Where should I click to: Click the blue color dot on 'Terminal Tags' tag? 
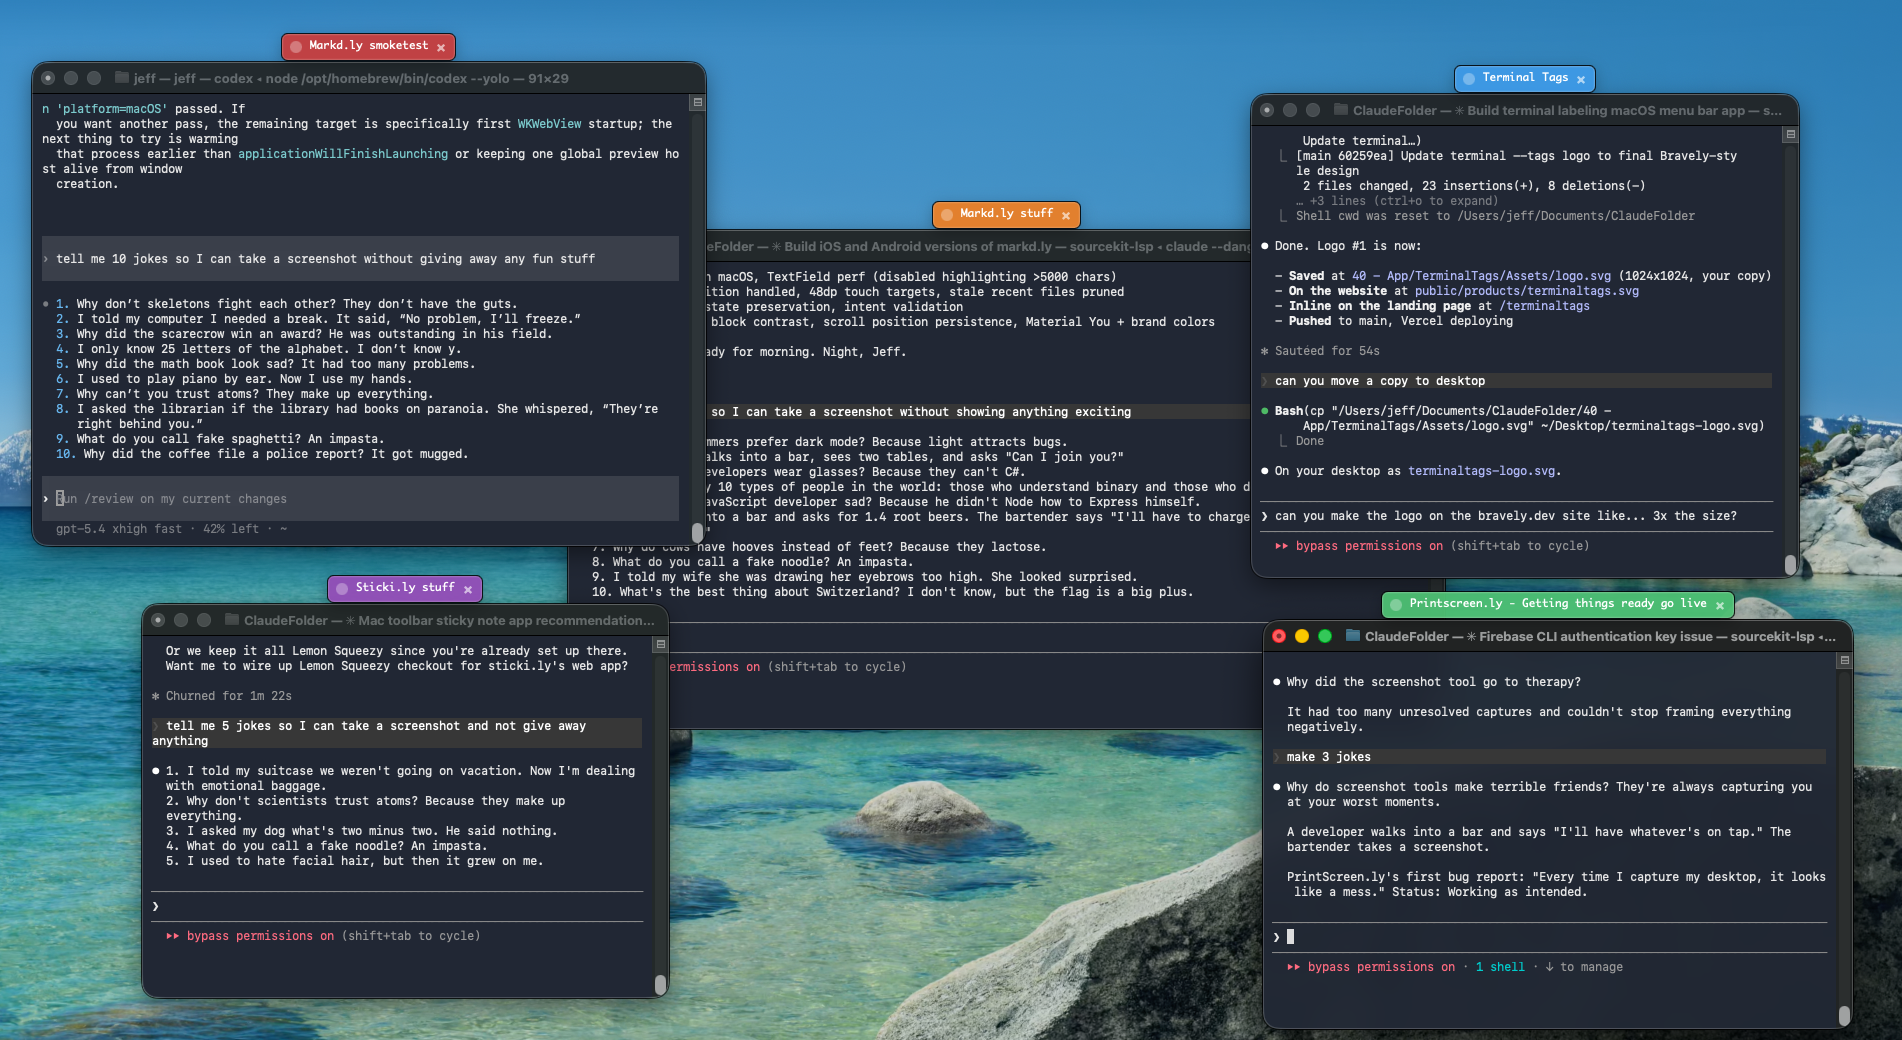coord(1469,78)
